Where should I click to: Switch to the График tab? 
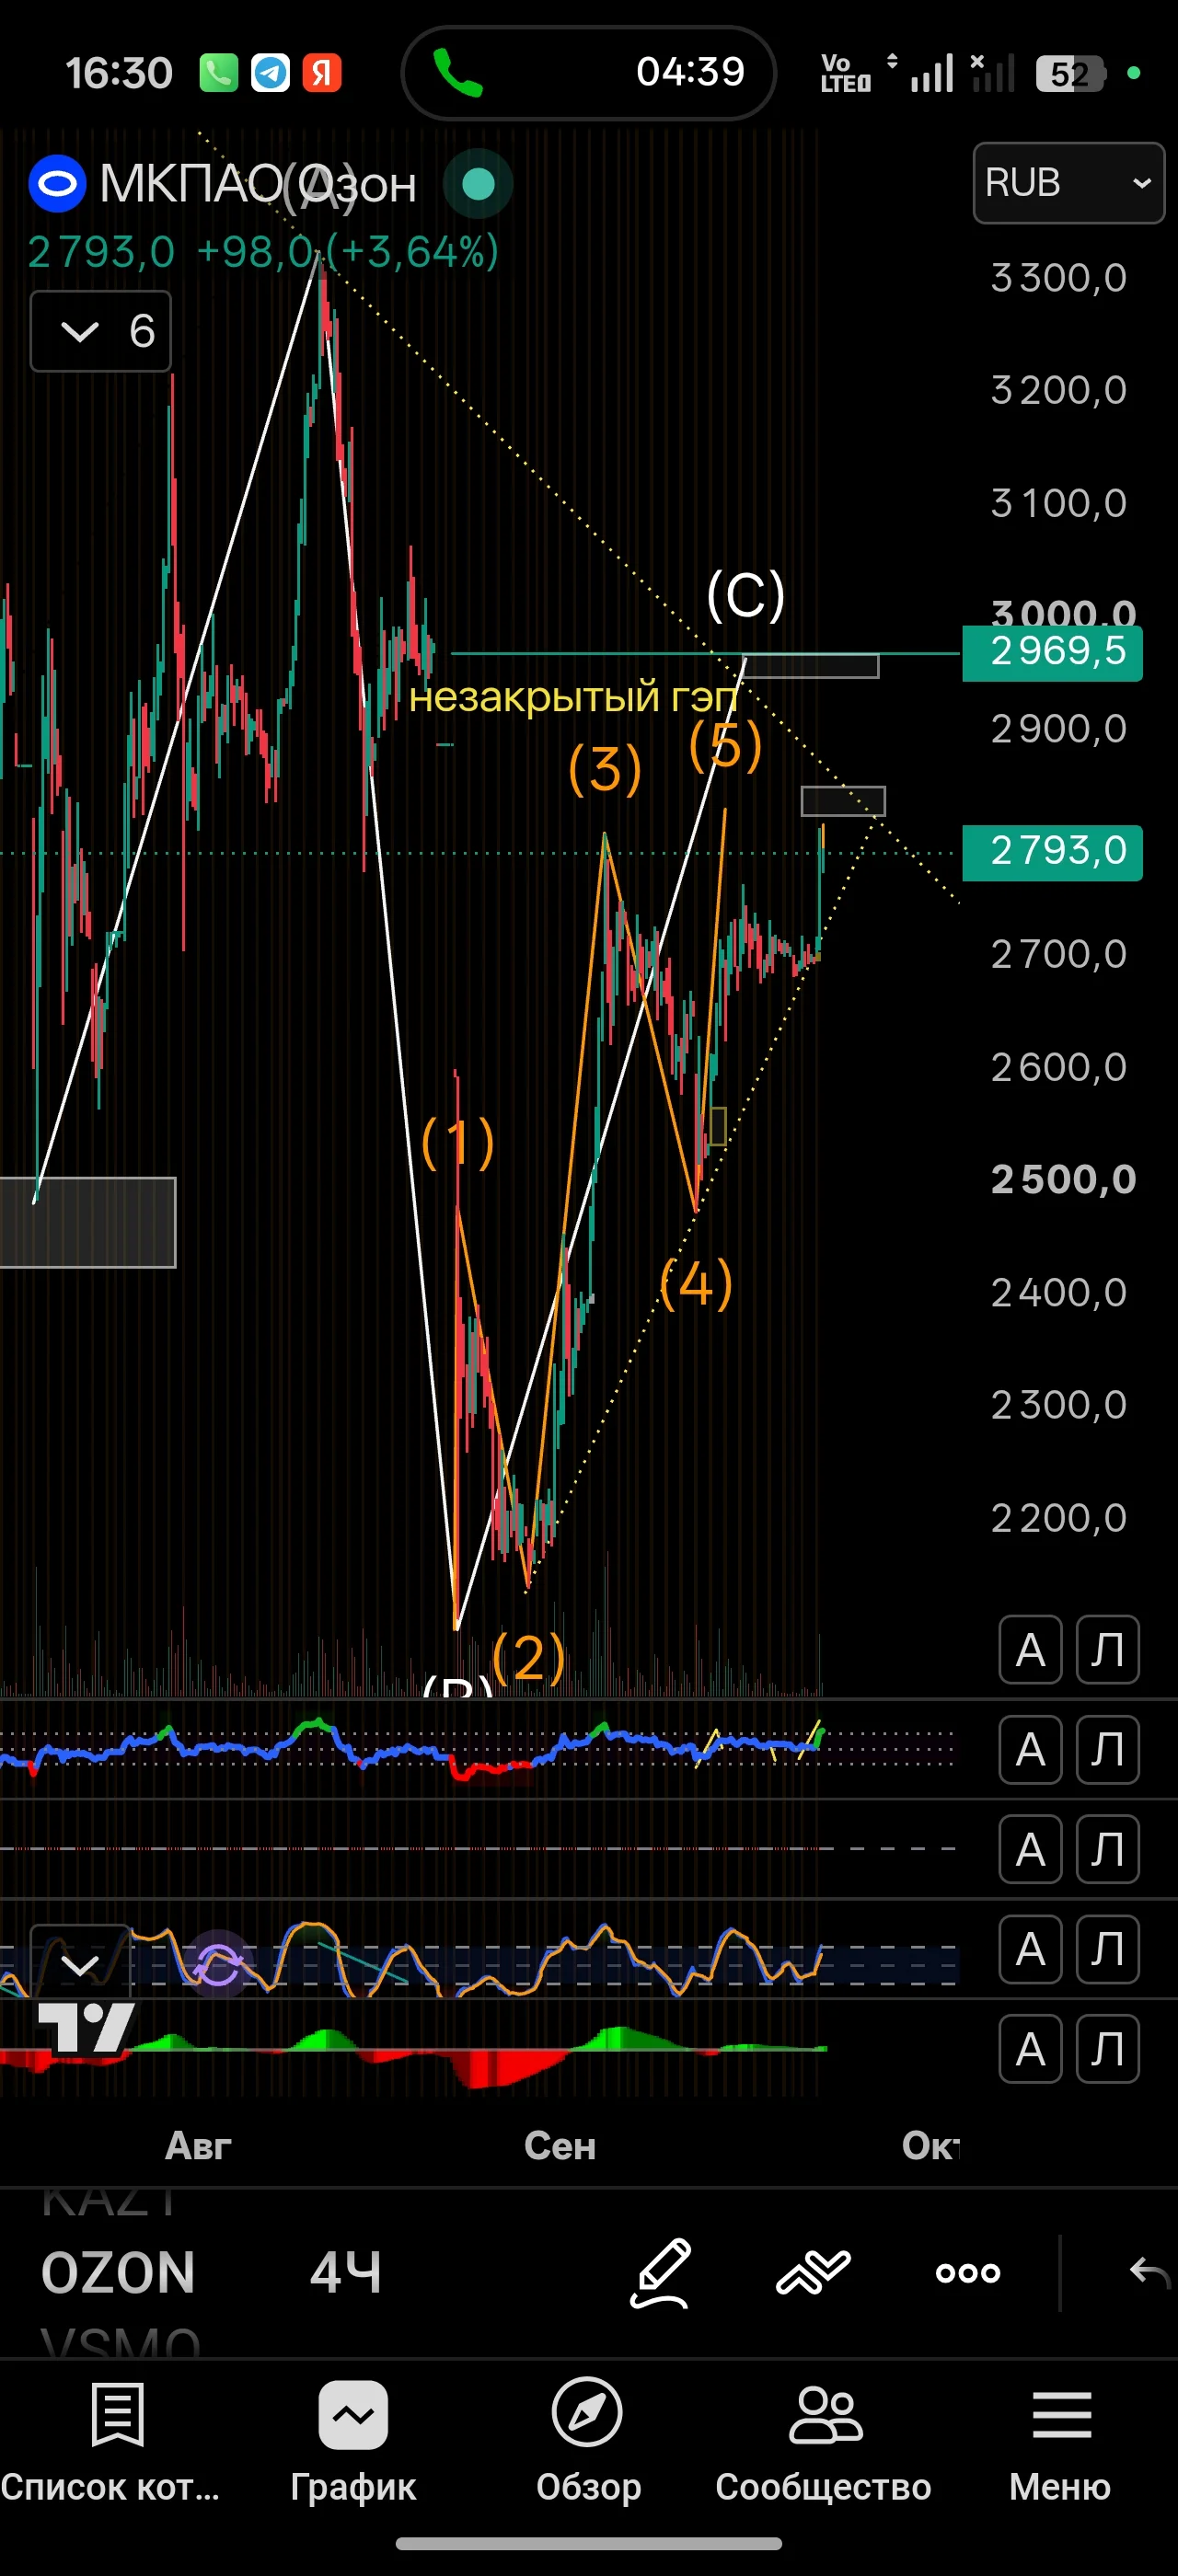coord(353,2441)
